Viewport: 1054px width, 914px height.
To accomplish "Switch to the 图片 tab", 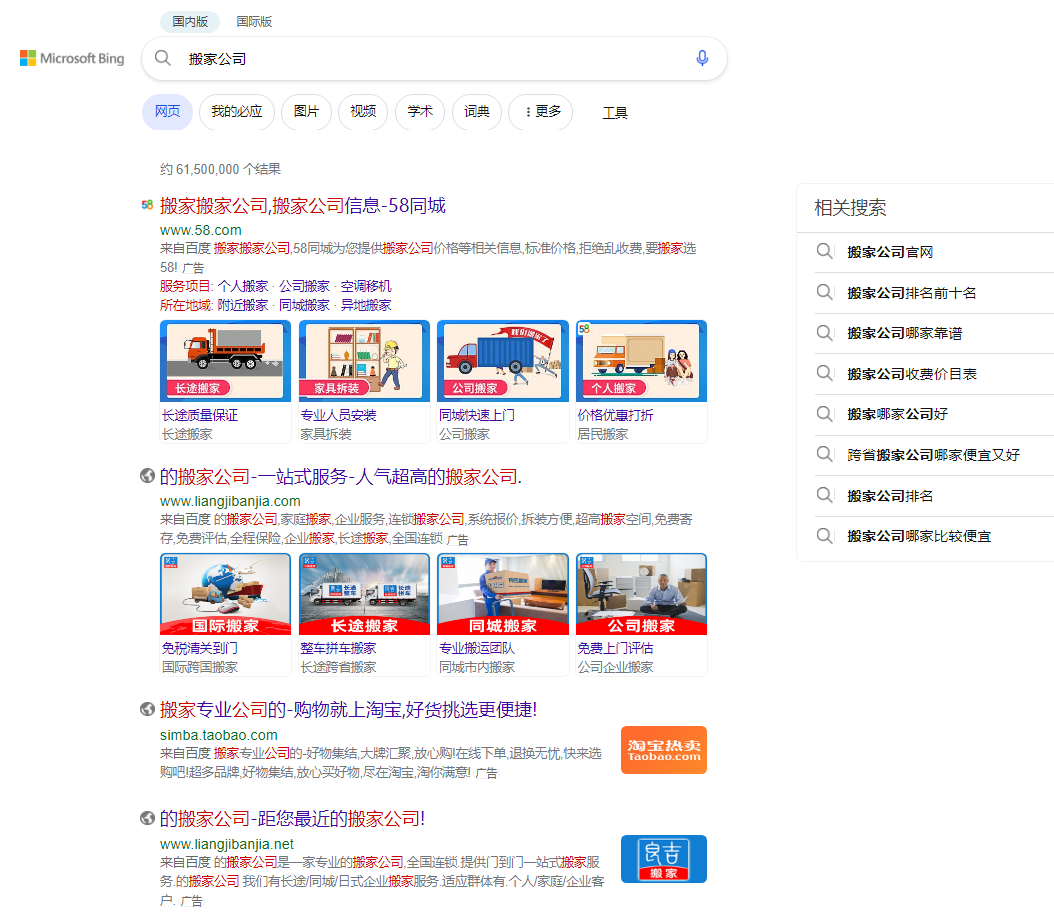I will pyautogui.click(x=306, y=112).
